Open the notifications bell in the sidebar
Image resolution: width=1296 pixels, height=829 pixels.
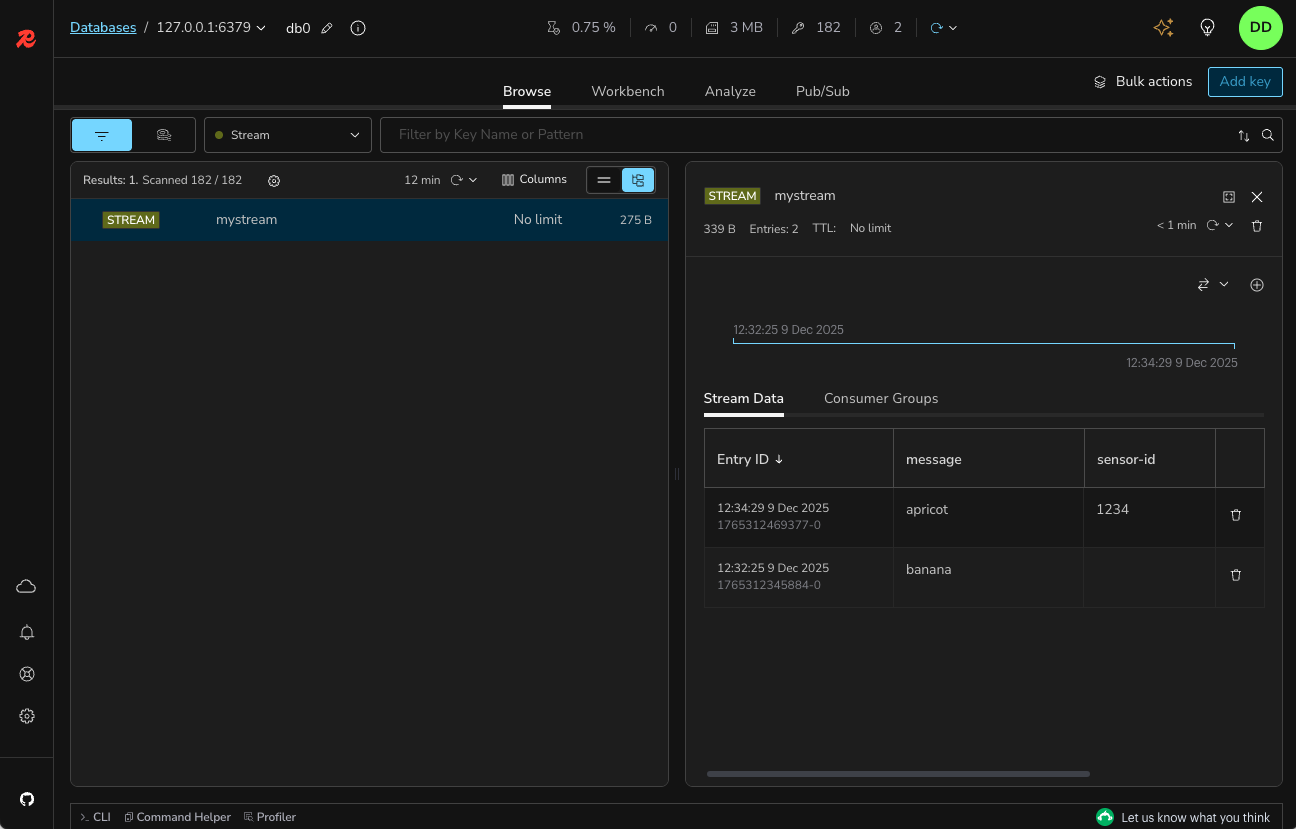coord(27,632)
